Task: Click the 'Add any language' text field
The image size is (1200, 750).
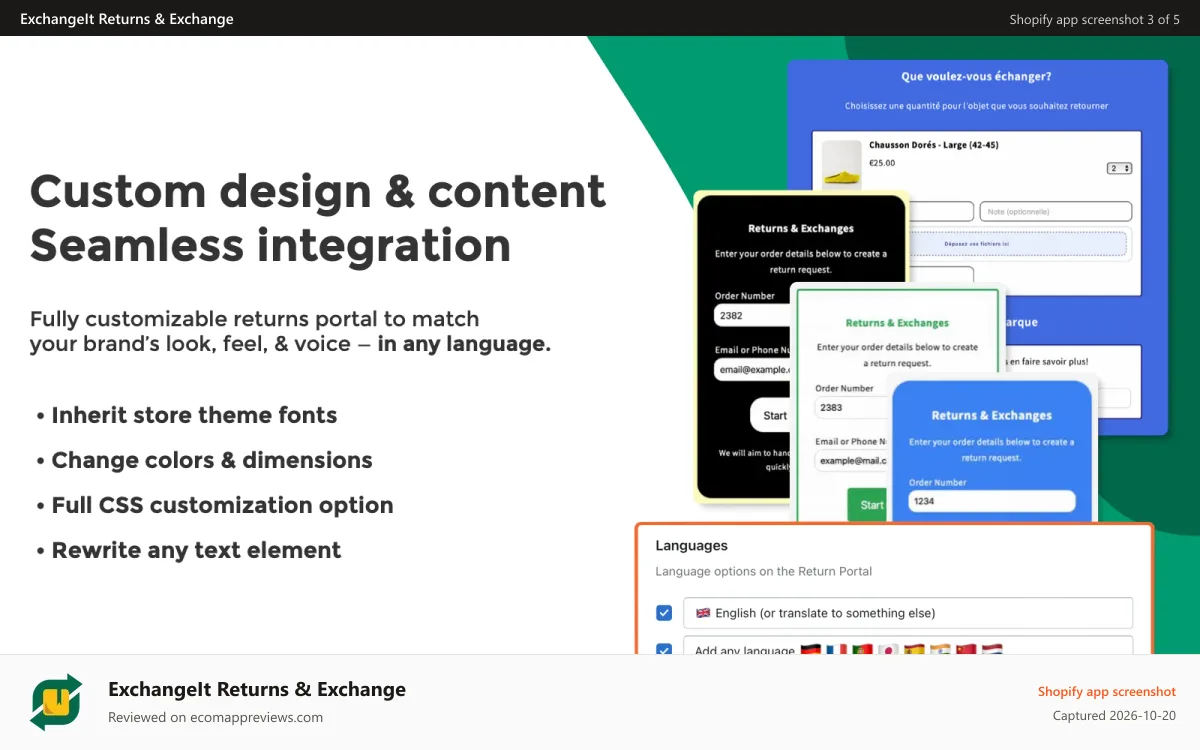Action: pyautogui.click(x=908, y=646)
